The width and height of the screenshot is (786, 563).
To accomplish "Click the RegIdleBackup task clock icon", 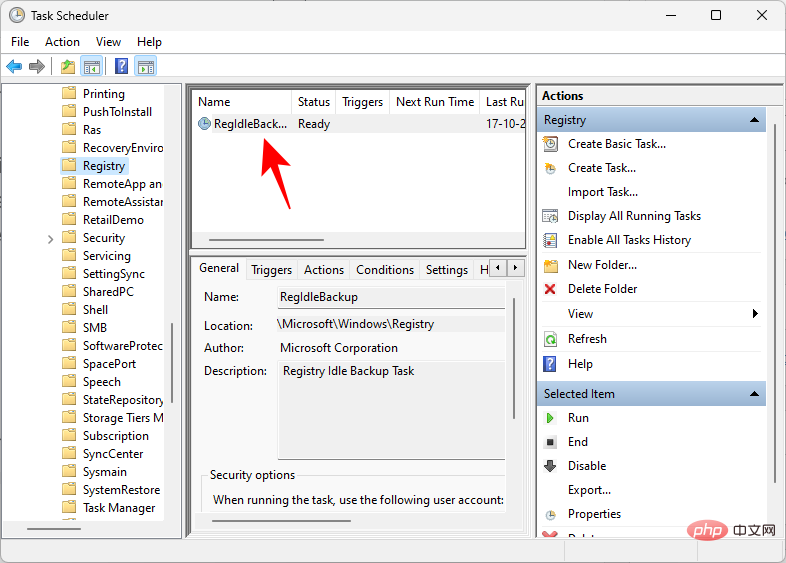I will (205, 123).
